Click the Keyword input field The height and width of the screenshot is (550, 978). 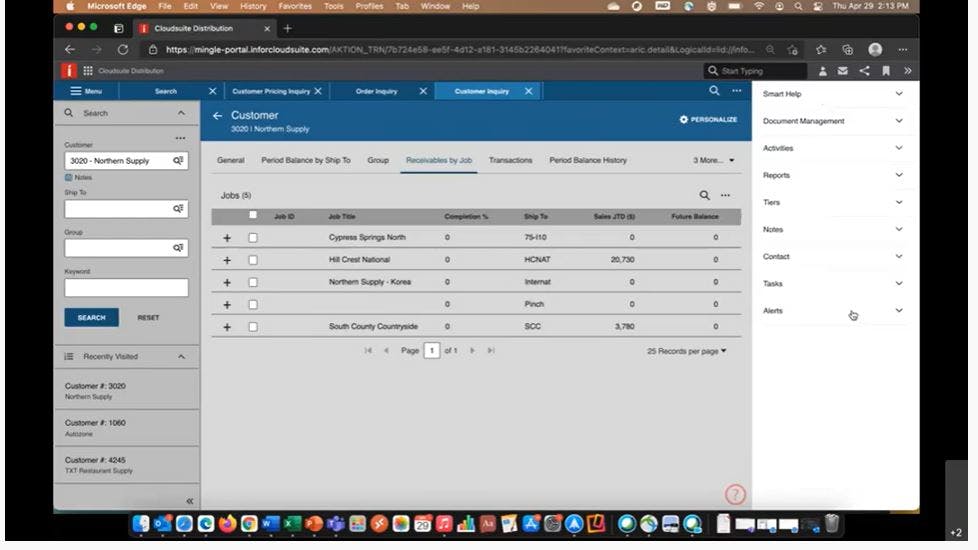pos(126,287)
